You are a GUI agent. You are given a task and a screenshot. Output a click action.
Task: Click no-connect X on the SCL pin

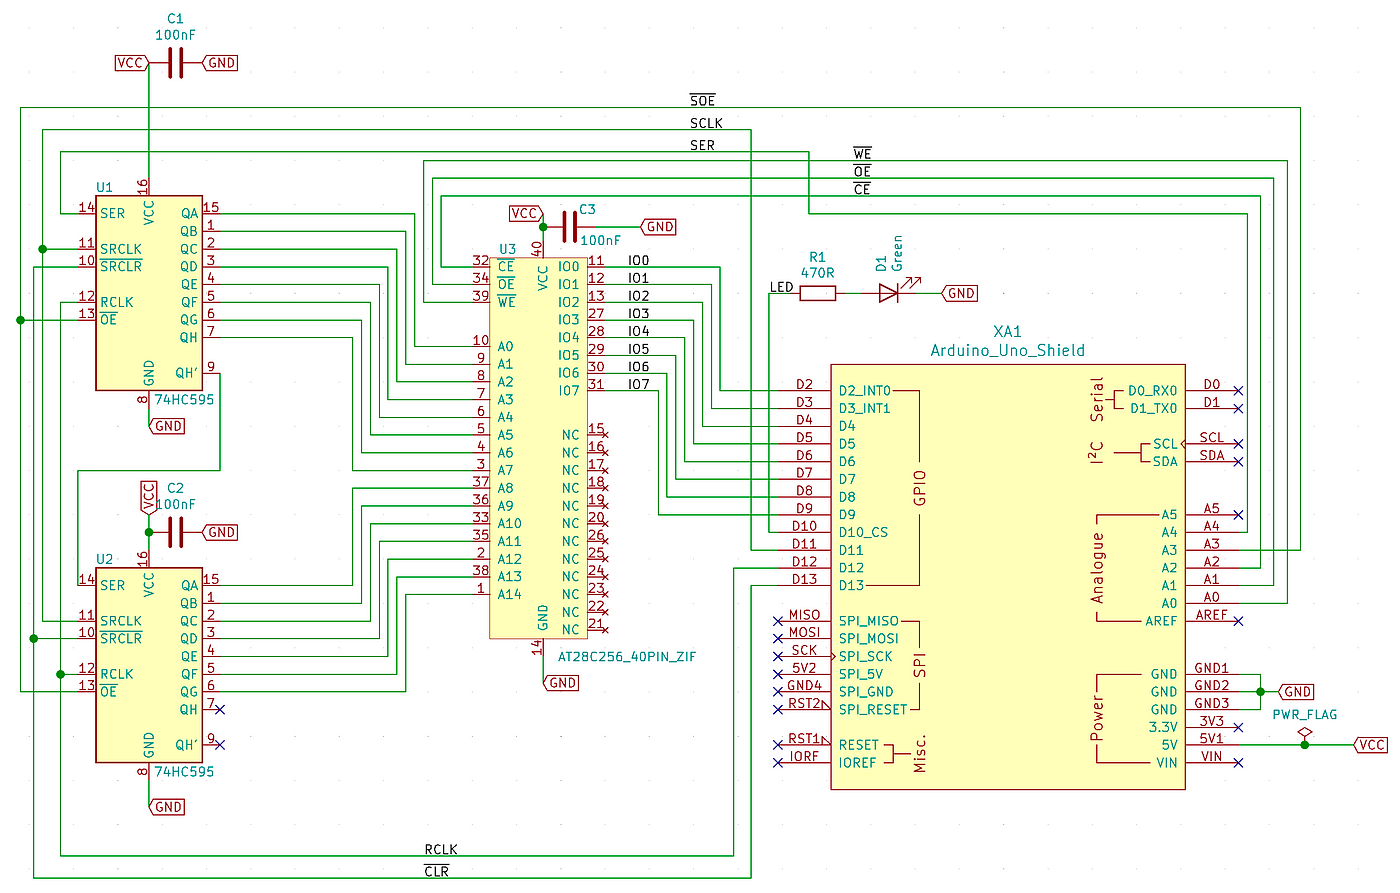[1238, 443]
